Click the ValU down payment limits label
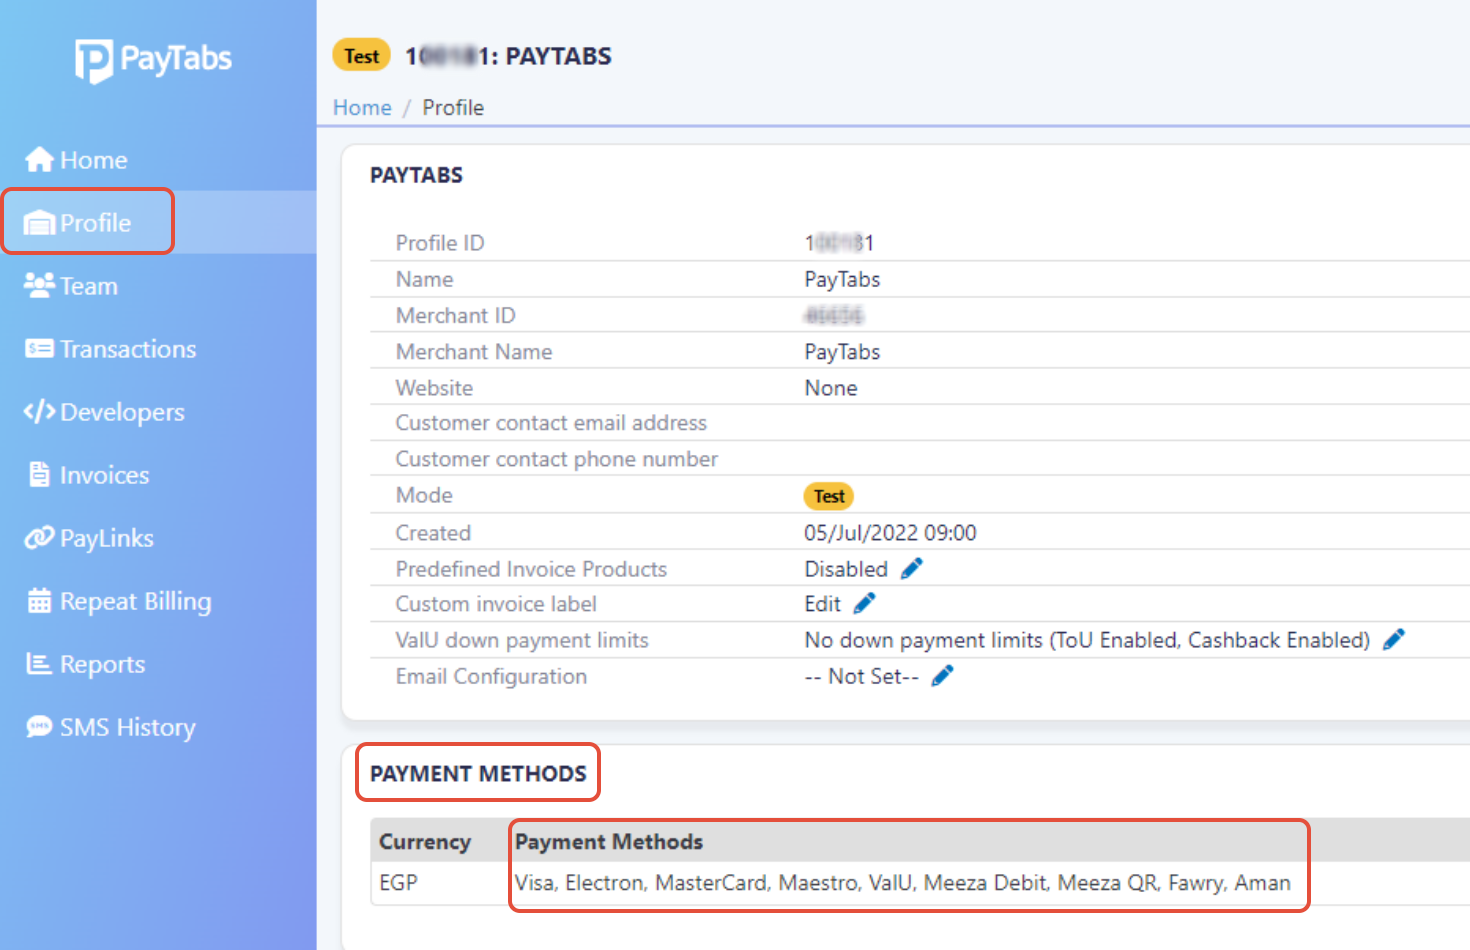 point(522,640)
